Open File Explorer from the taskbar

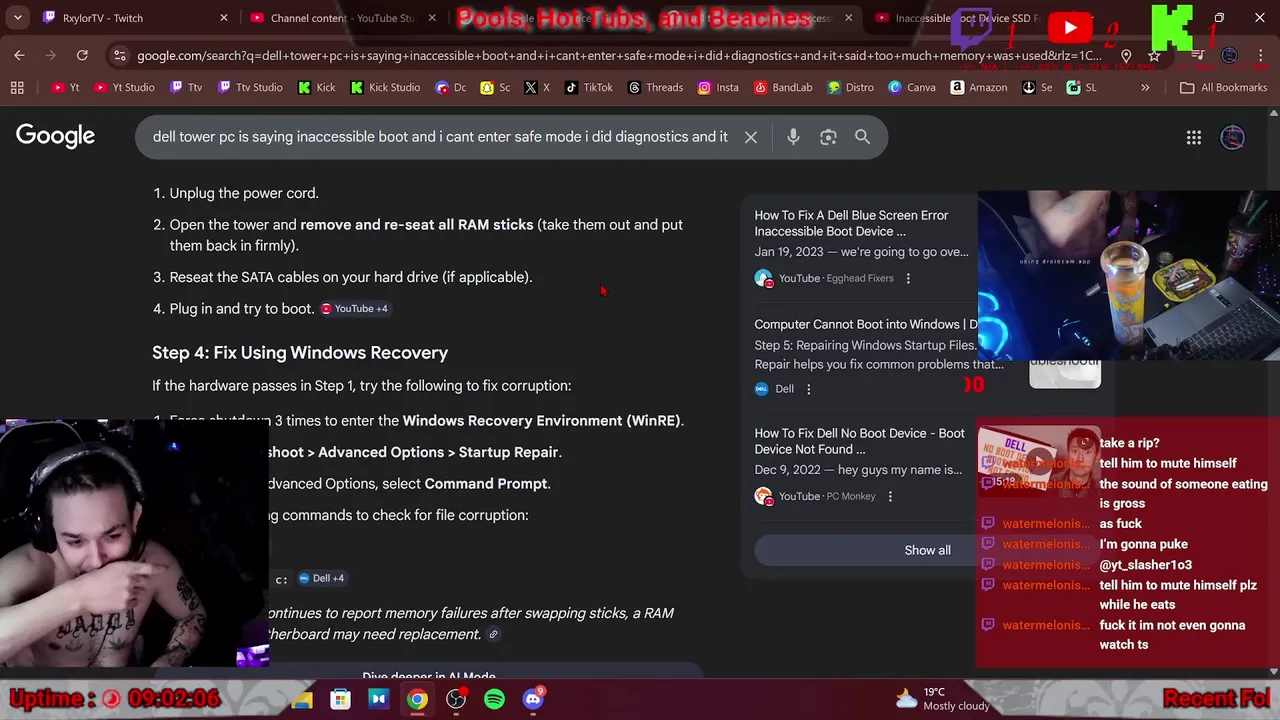(x=302, y=700)
